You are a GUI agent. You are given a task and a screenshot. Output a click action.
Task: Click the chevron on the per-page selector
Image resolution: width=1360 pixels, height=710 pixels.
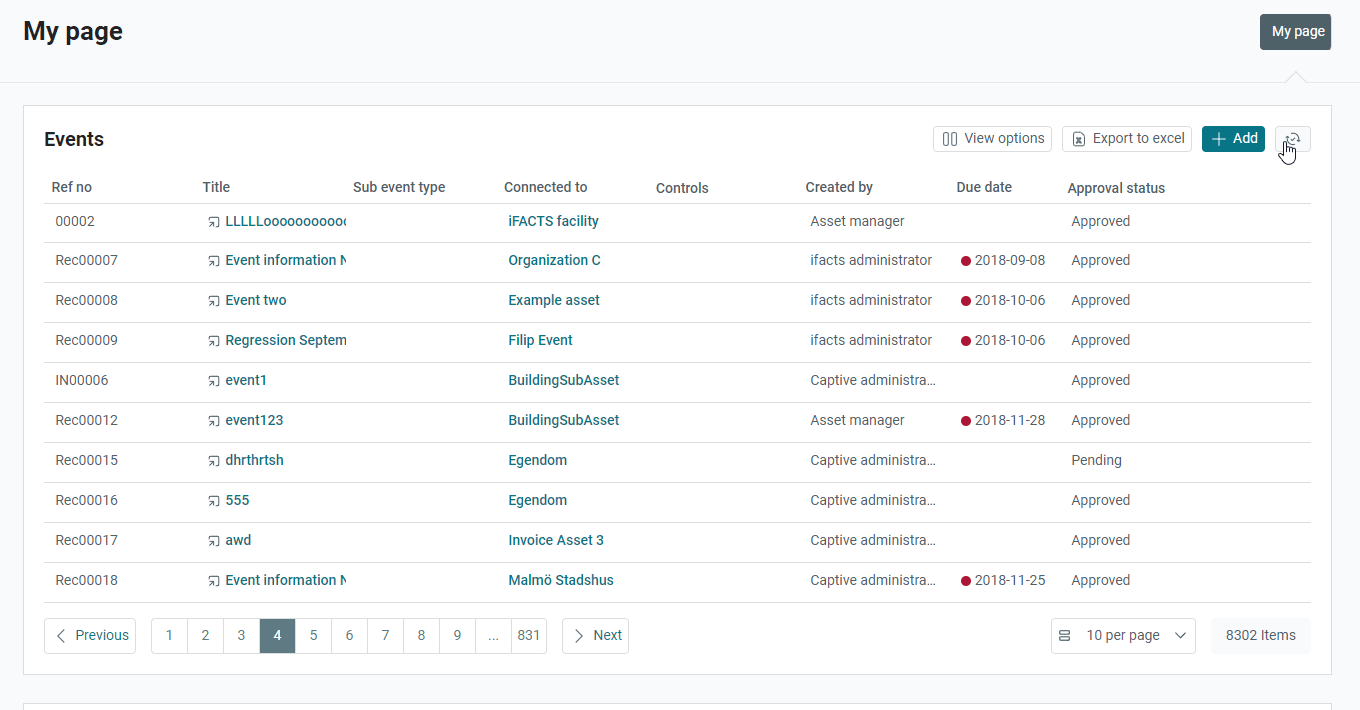point(1180,635)
